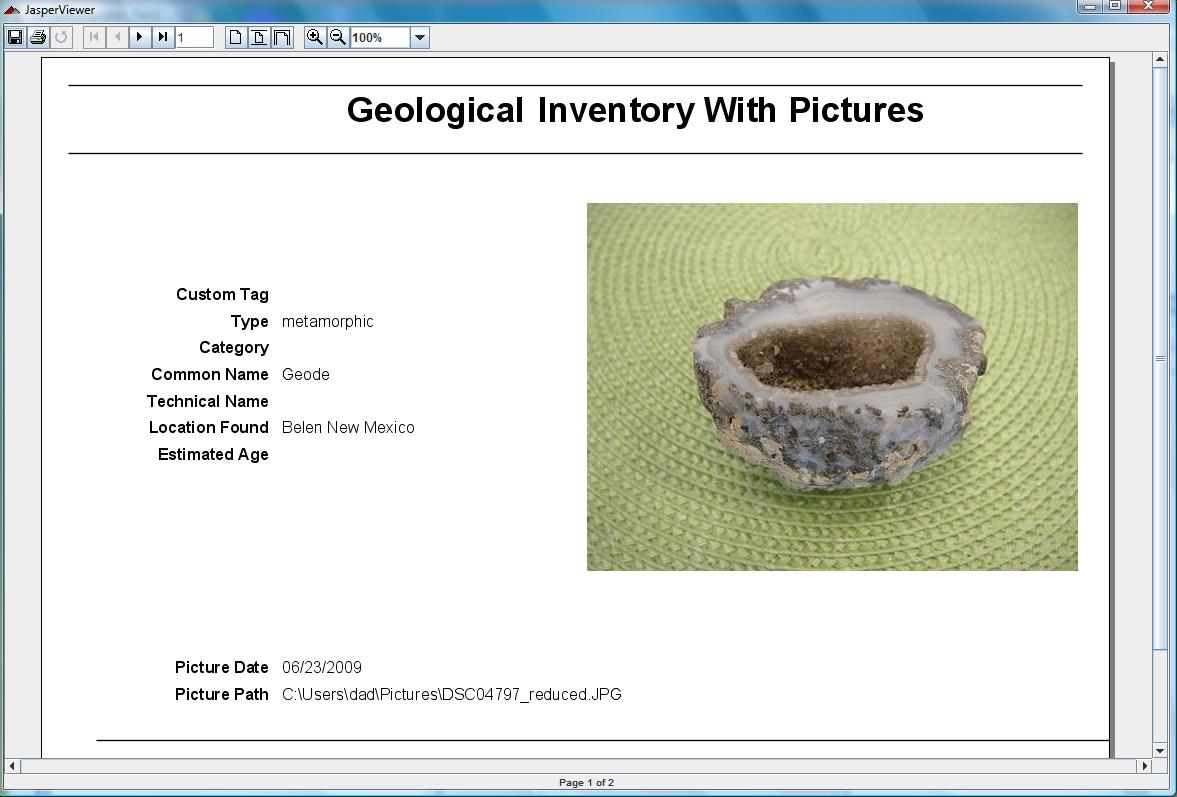Click the geode photograph on the report page

[832, 386]
